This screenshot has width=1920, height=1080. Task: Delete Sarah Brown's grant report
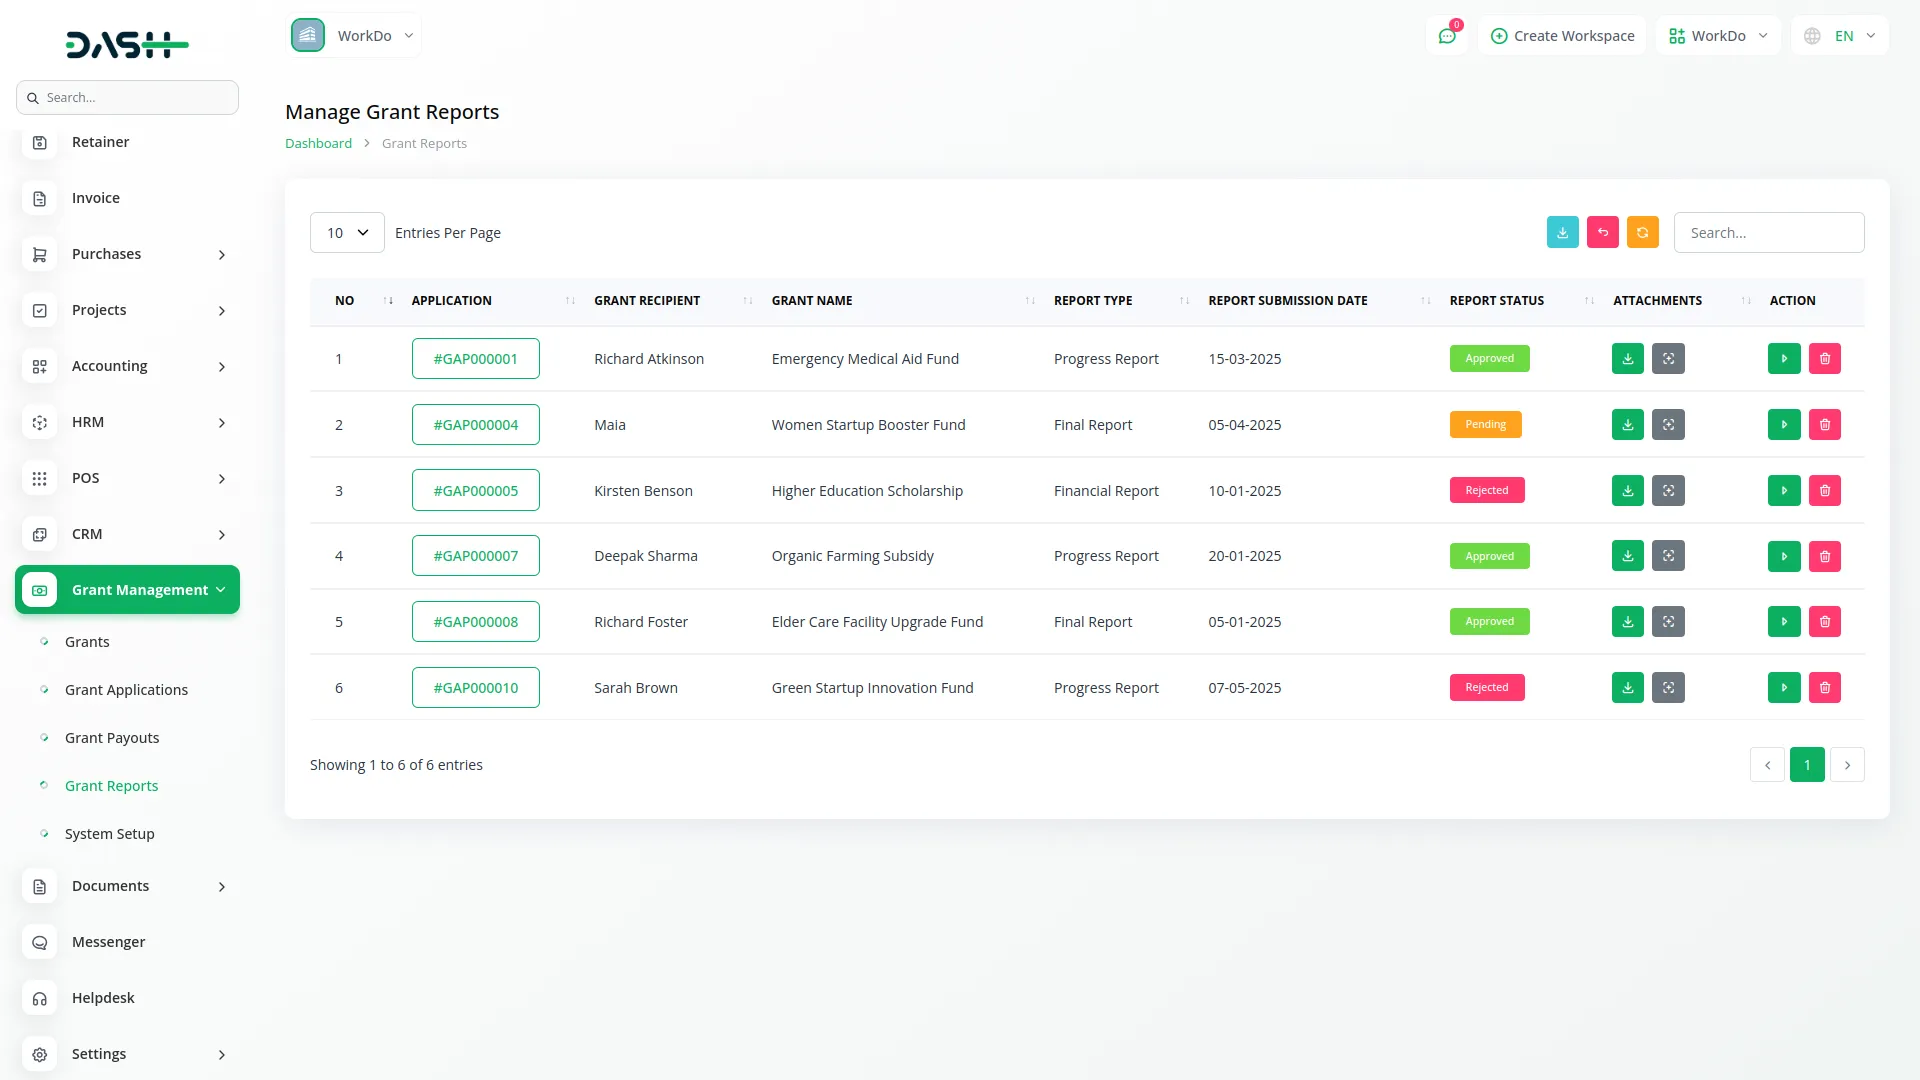[1825, 687]
